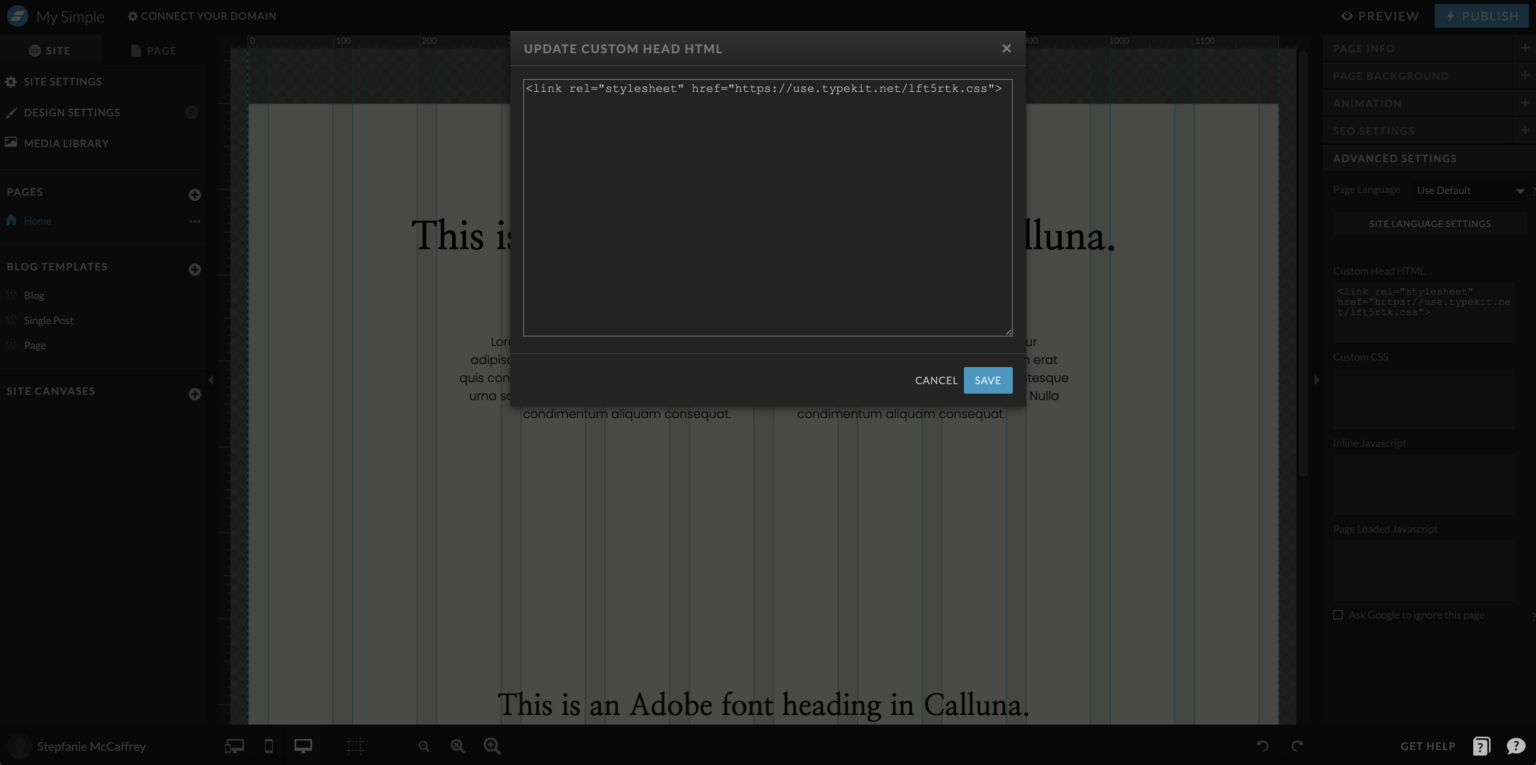Click the zoom out magnifier icon
Image resolution: width=1536 pixels, height=765 pixels.
click(x=424, y=746)
